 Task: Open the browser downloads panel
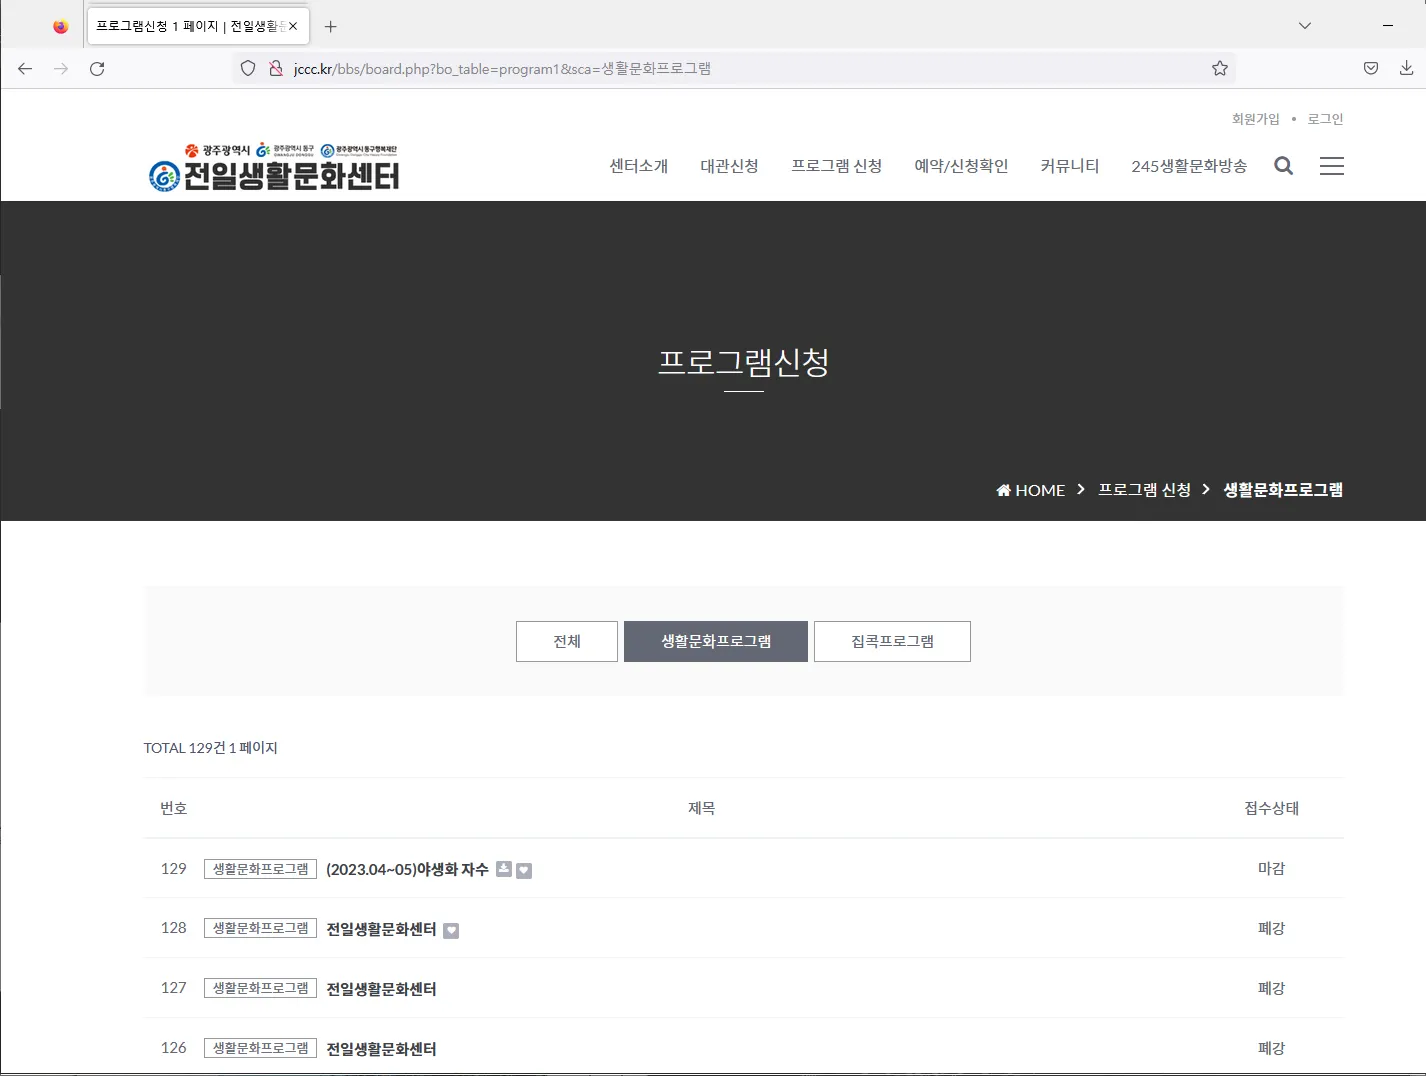[x=1406, y=68]
